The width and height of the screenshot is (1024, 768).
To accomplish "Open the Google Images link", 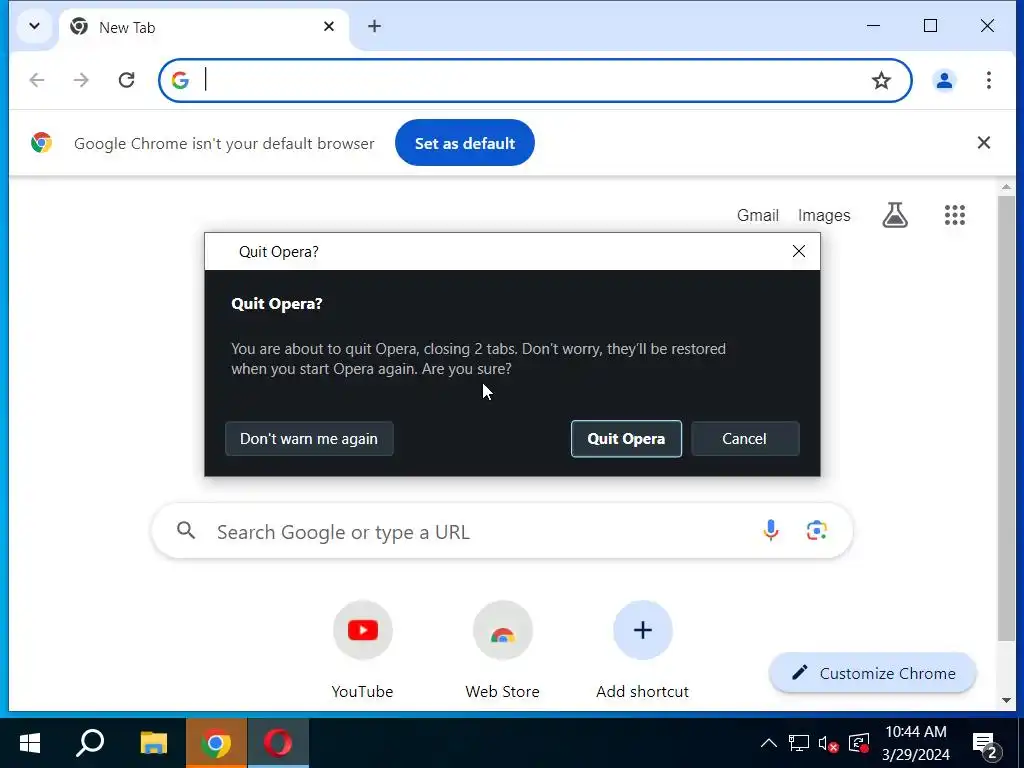I will pos(824,216).
